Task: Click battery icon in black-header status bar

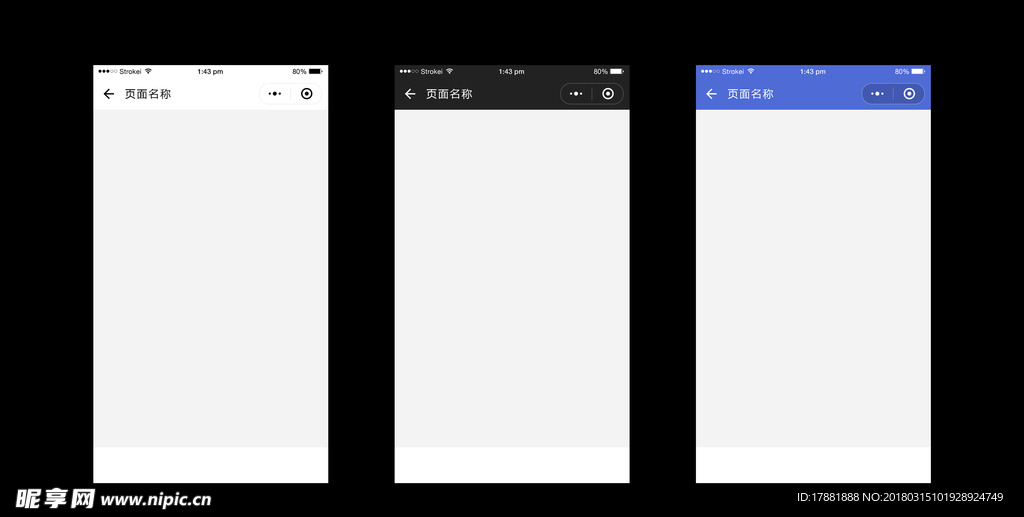Action: (617, 71)
